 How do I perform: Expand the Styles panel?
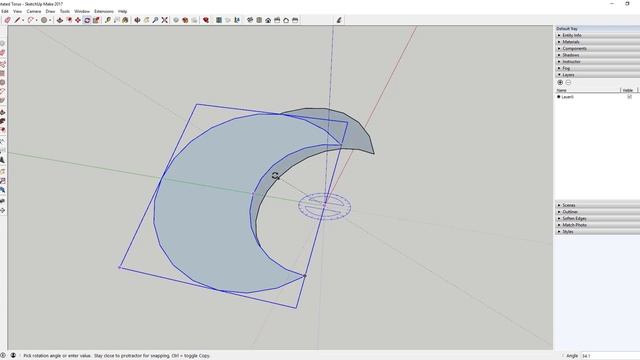coord(597,231)
